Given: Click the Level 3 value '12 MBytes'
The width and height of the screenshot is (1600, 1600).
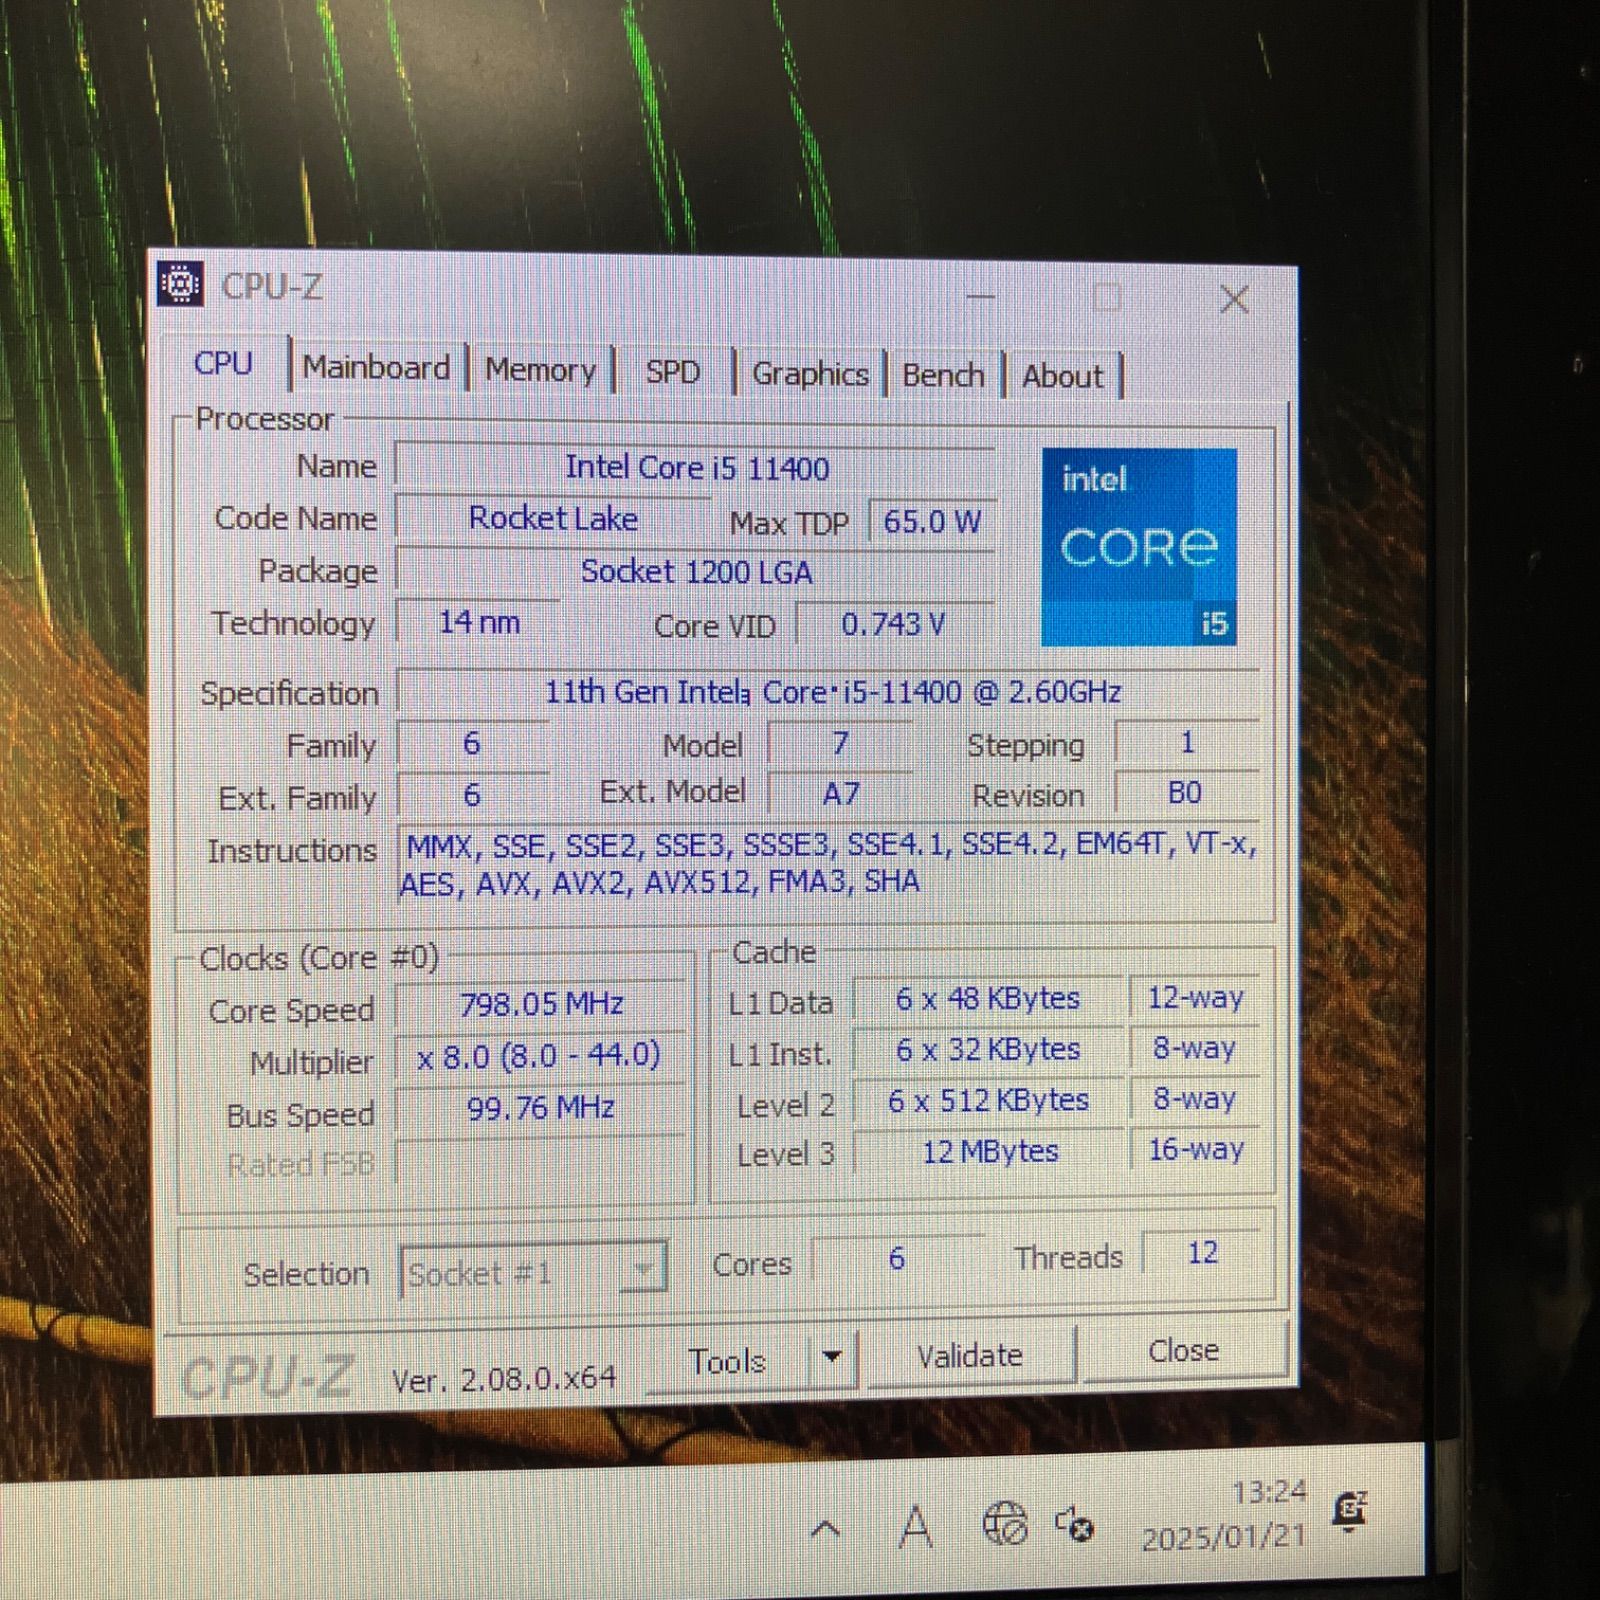Looking at the screenshot, I should [x=989, y=1152].
